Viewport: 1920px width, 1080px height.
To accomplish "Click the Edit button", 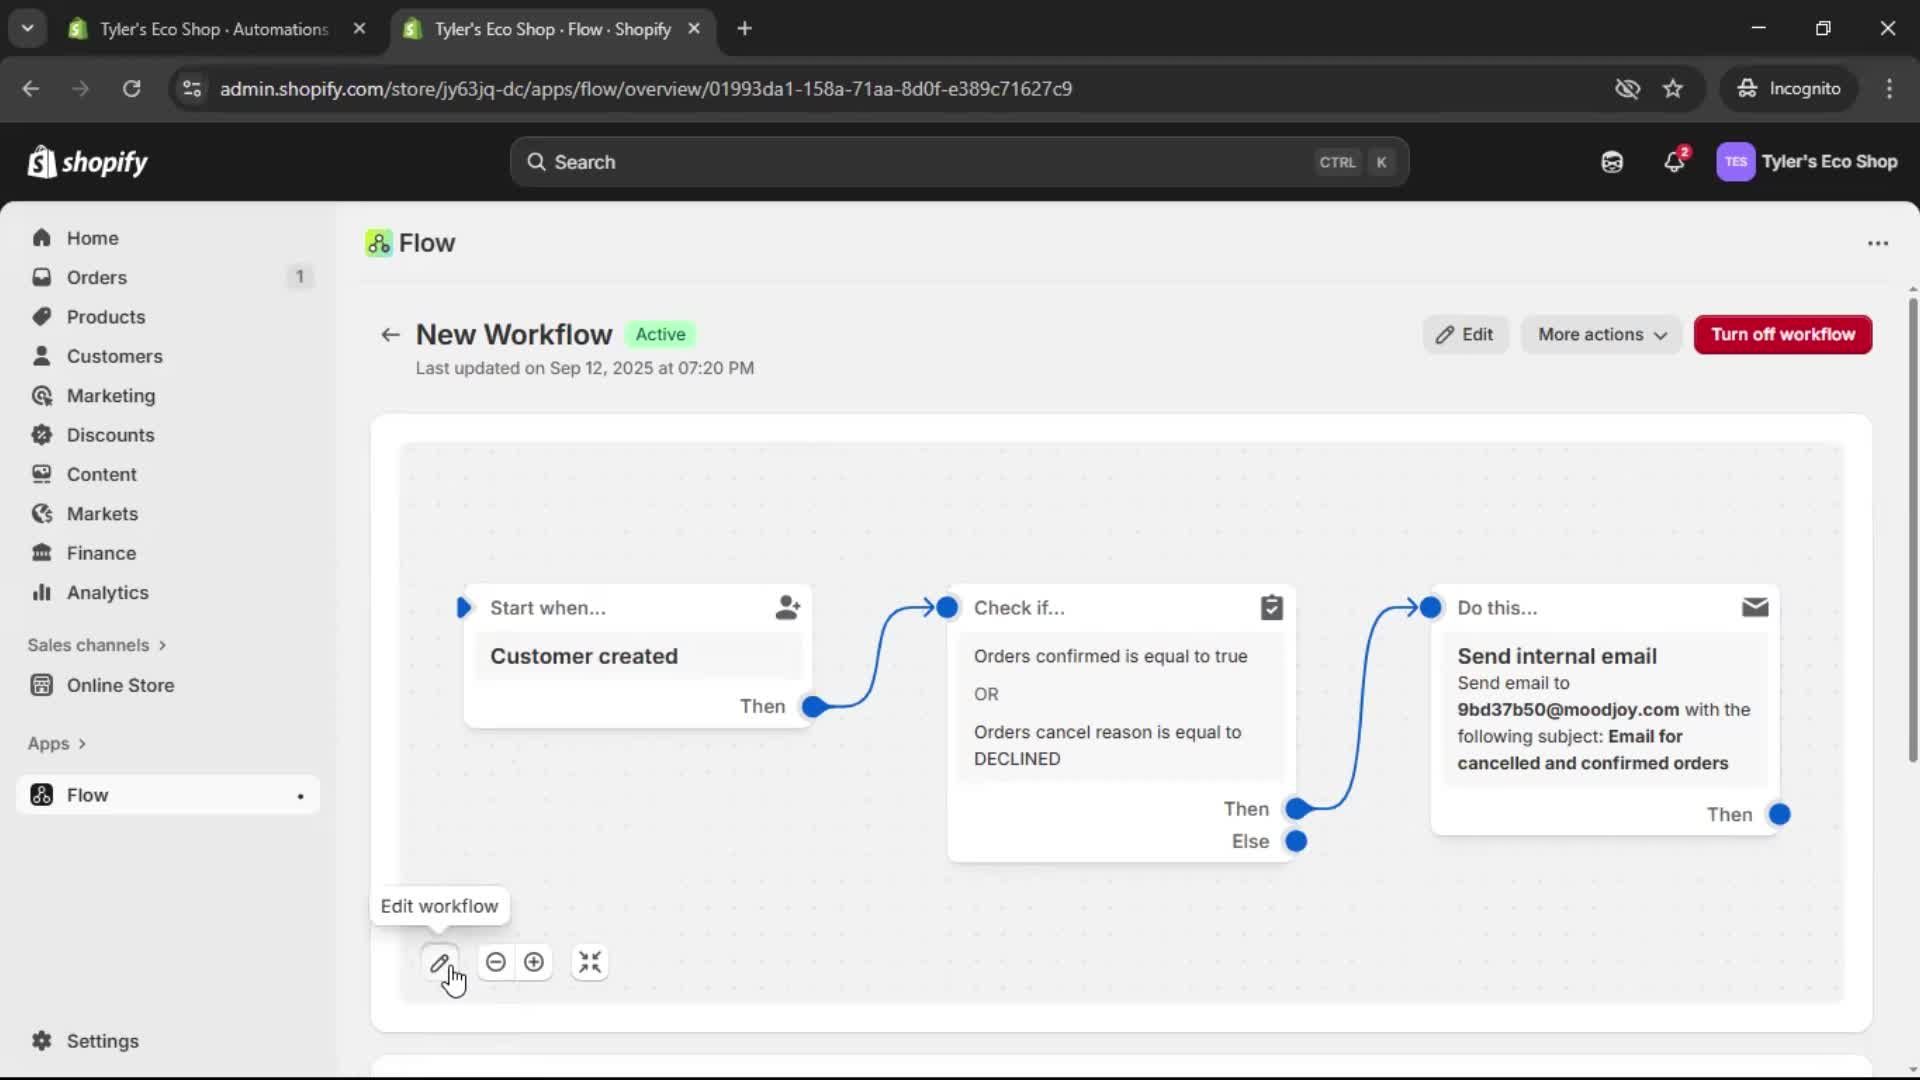I will click(1464, 334).
